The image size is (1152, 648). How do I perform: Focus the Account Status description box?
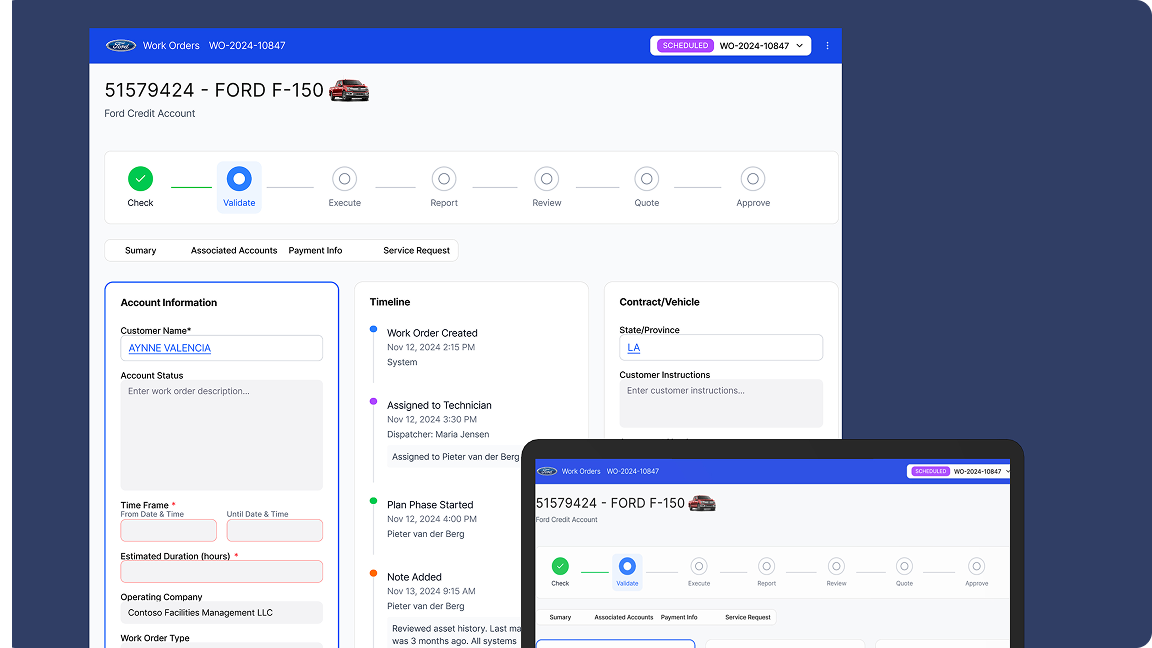pyautogui.click(x=221, y=435)
